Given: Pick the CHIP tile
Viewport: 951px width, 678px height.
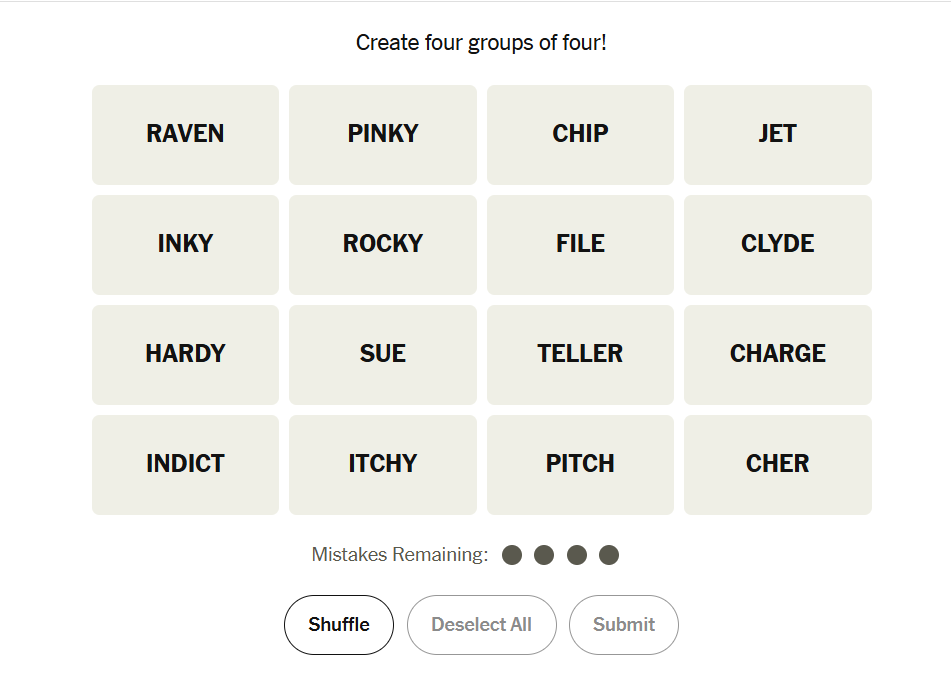Looking at the screenshot, I should (580, 135).
